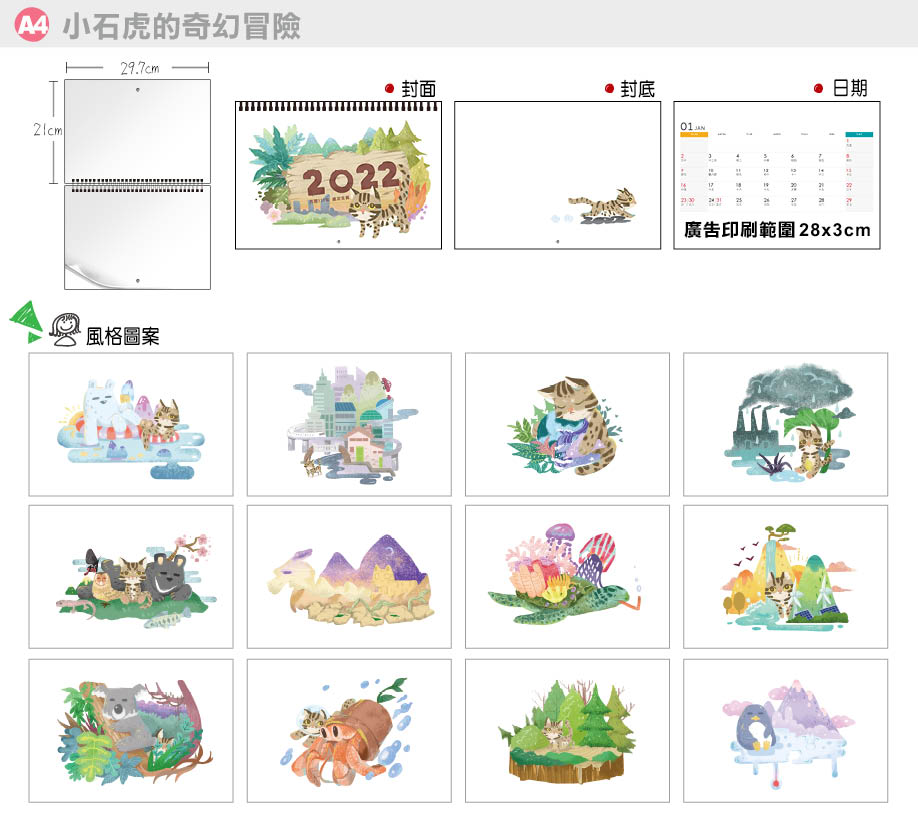The height and width of the screenshot is (822, 918).
Task: Select the 小石虎的奇幻冒險 title text
Action: (181, 26)
